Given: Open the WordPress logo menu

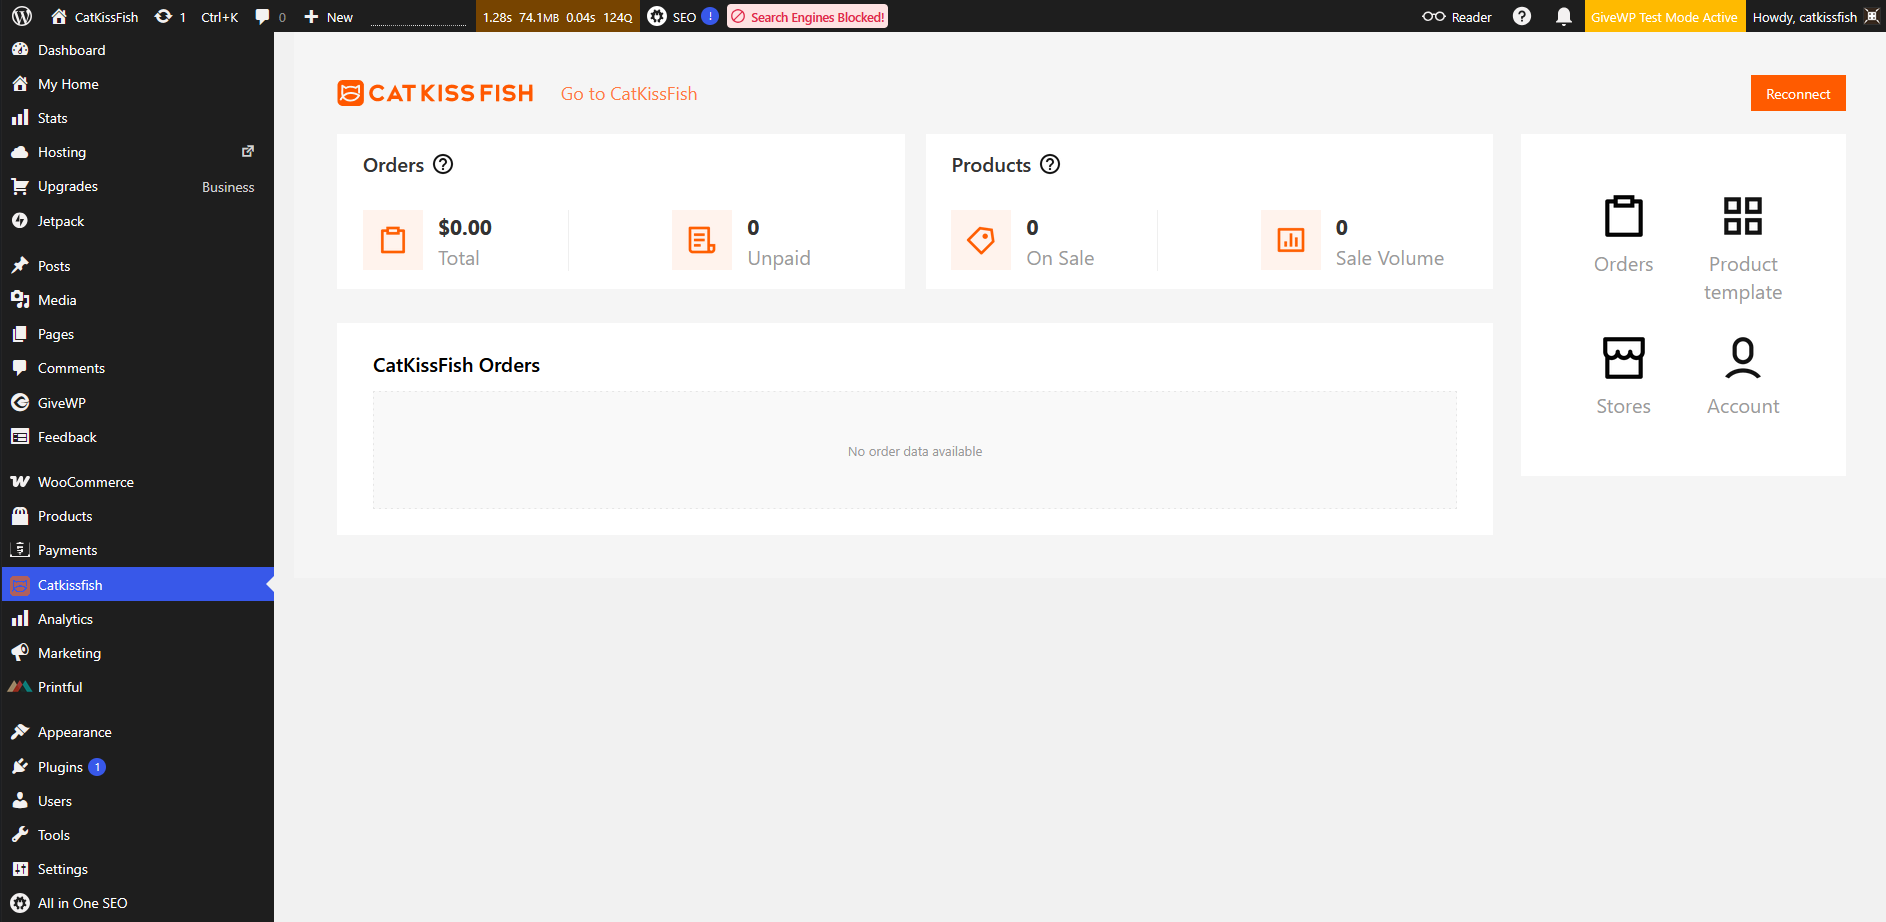Looking at the screenshot, I should tap(20, 16).
